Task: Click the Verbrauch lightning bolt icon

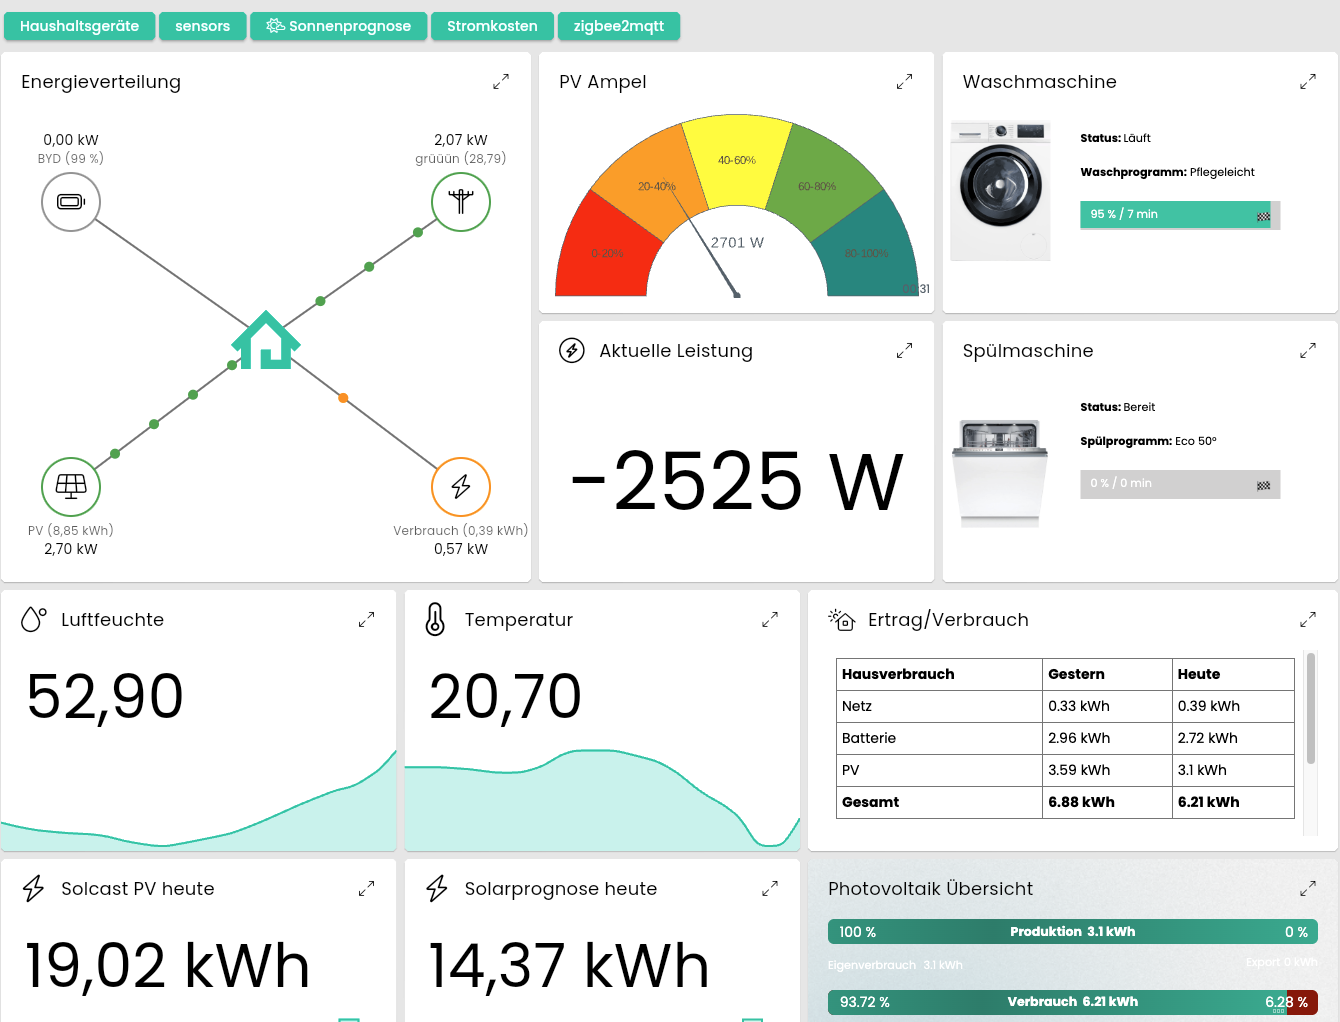Action: pos(460,487)
